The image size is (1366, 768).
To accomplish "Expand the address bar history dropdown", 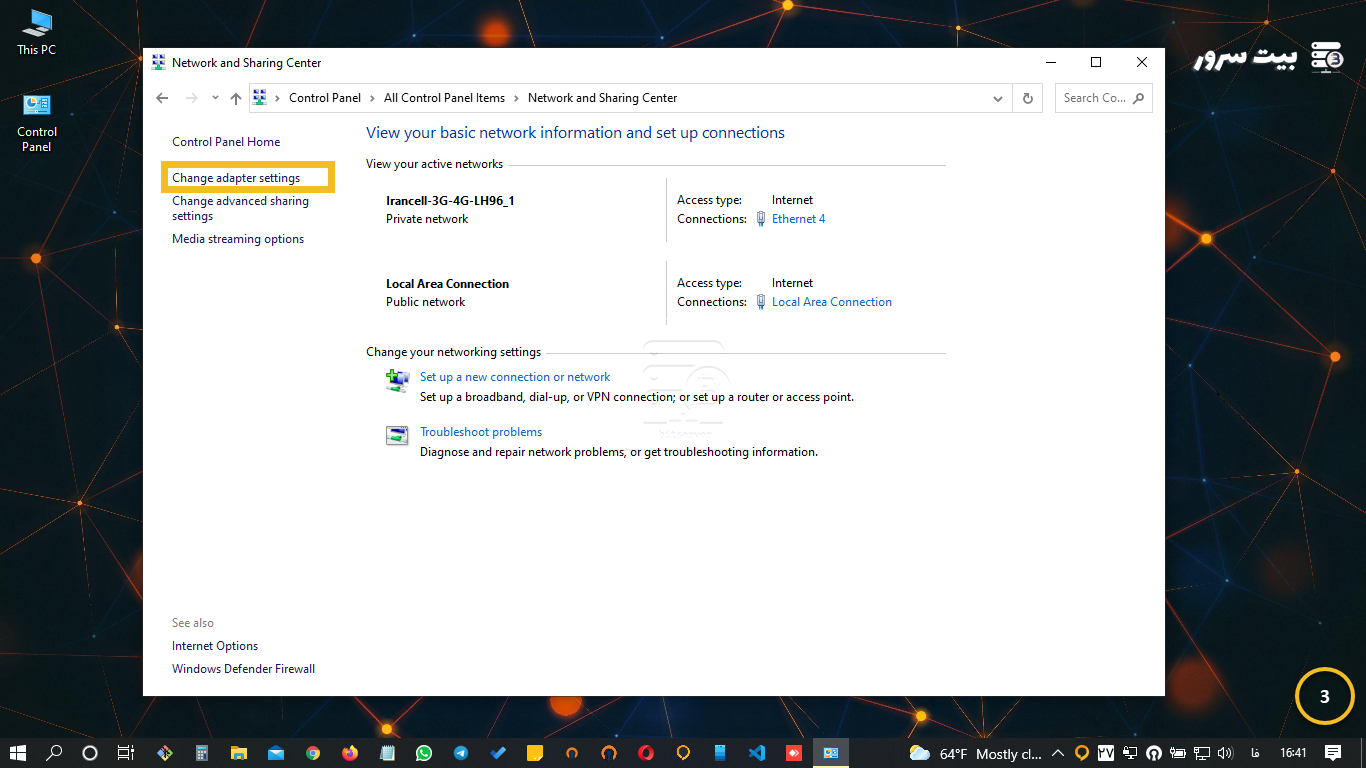I will (997, 98).
